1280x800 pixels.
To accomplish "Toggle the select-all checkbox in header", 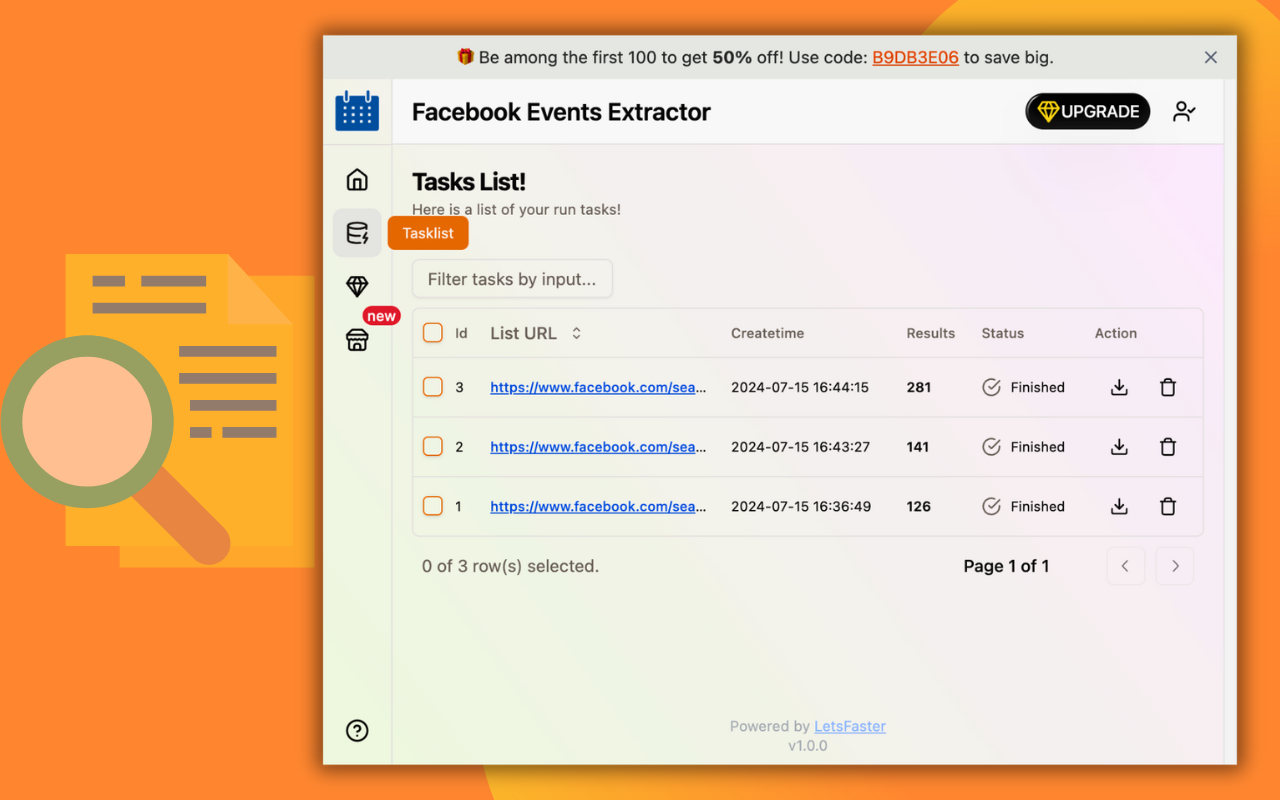I will [x=433, y=333].
